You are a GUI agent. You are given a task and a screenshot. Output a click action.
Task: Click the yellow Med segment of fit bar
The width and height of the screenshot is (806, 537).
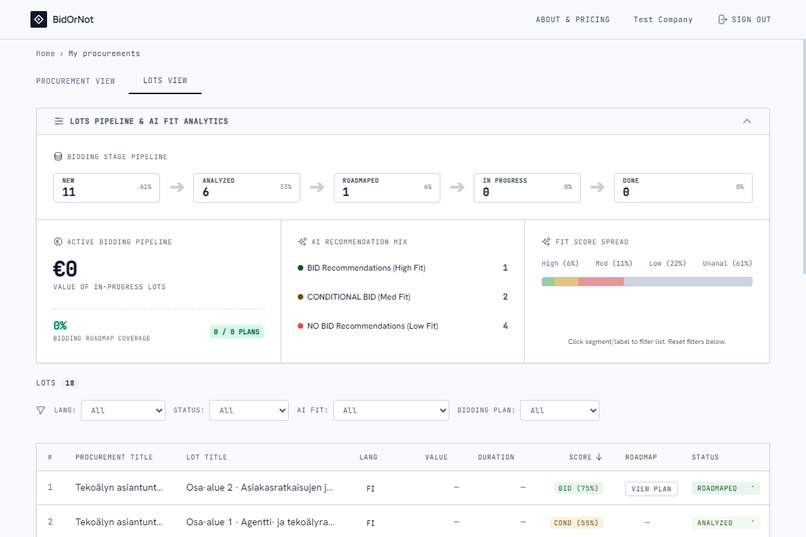pyautogui.click(x=566, y=282)
